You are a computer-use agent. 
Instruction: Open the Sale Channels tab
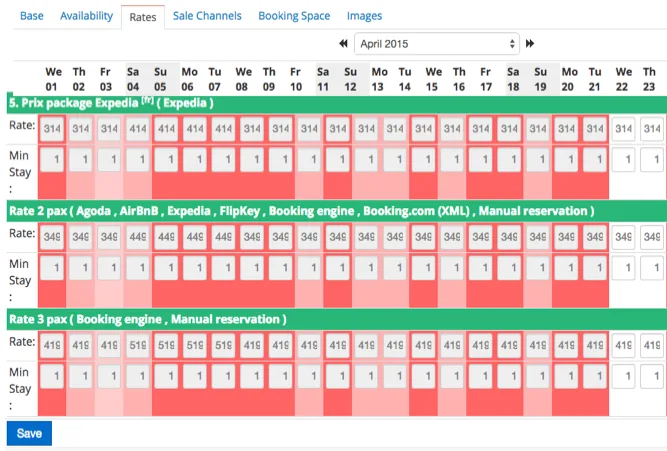pos(207,16)
